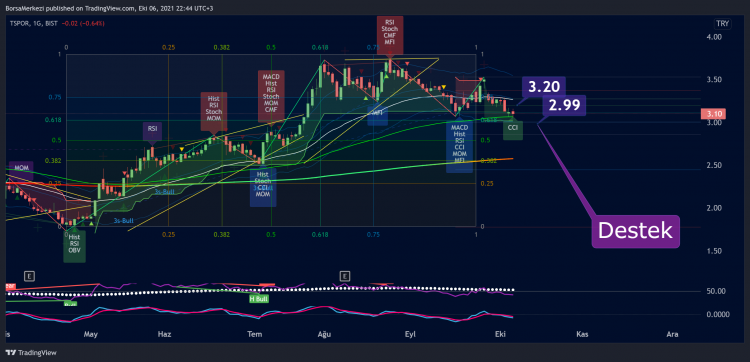The height and width of the screenshot is (362, 750).
Task: Click the purple RSI signal box
Action: coord(152,130)
